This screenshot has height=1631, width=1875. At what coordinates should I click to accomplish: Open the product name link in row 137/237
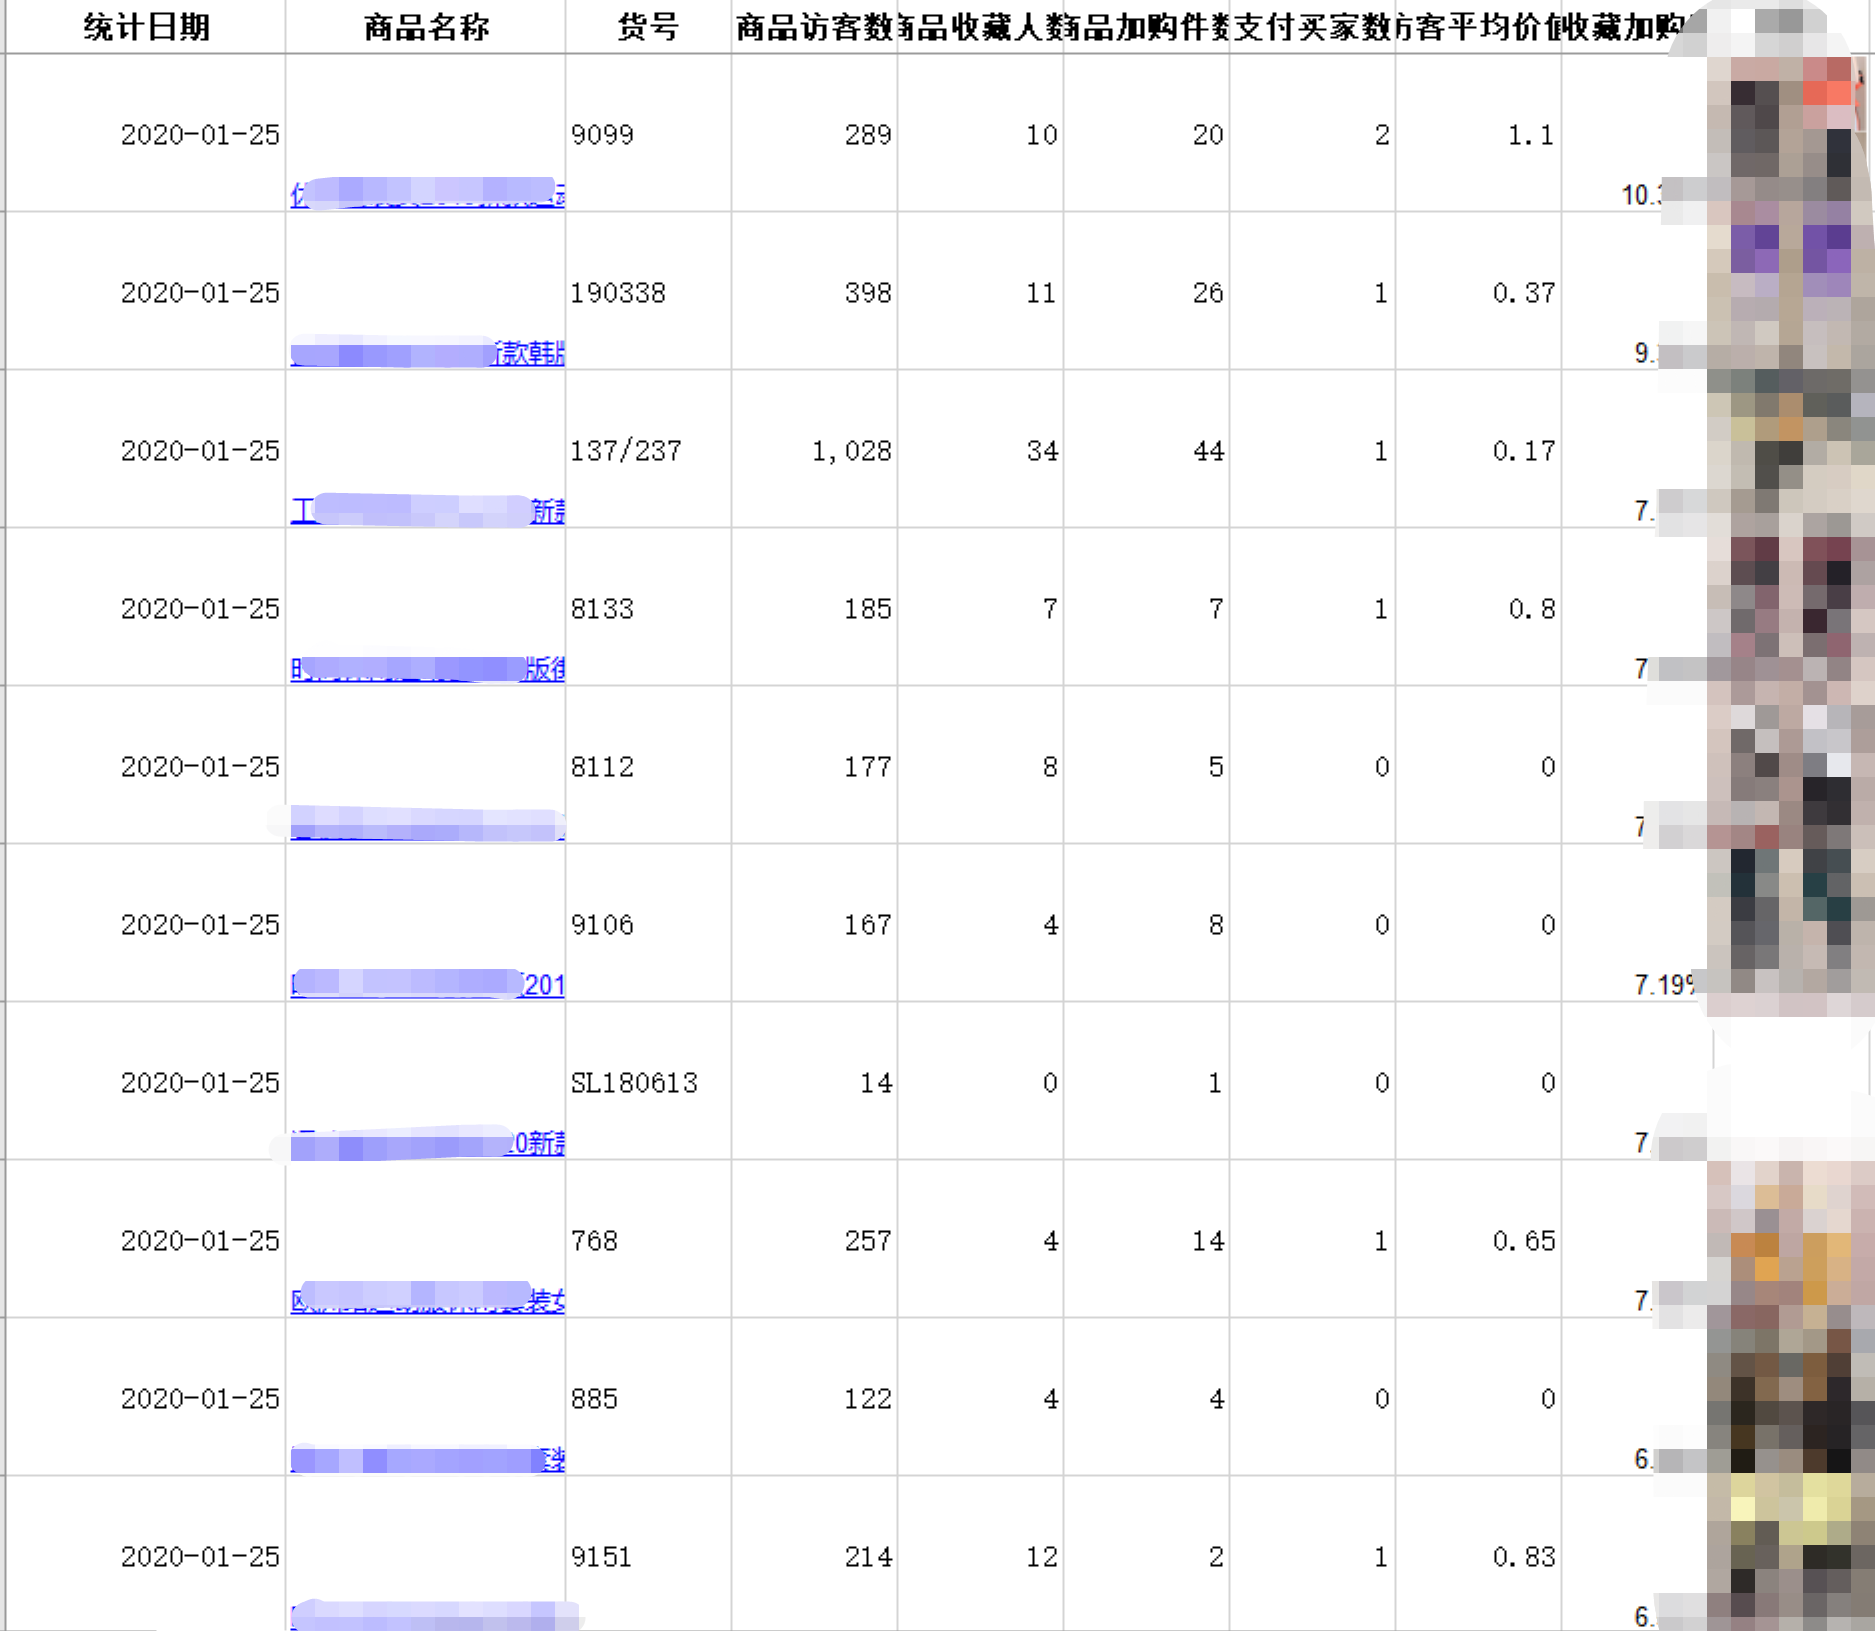coord(428,510)
